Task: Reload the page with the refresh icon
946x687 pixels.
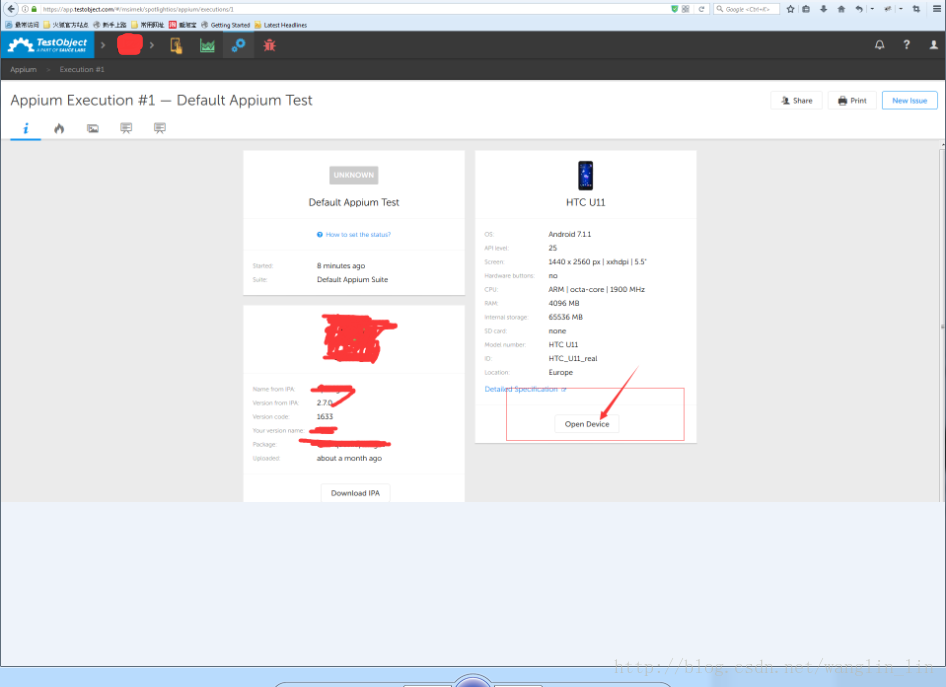Action: [x=701, y=9]
